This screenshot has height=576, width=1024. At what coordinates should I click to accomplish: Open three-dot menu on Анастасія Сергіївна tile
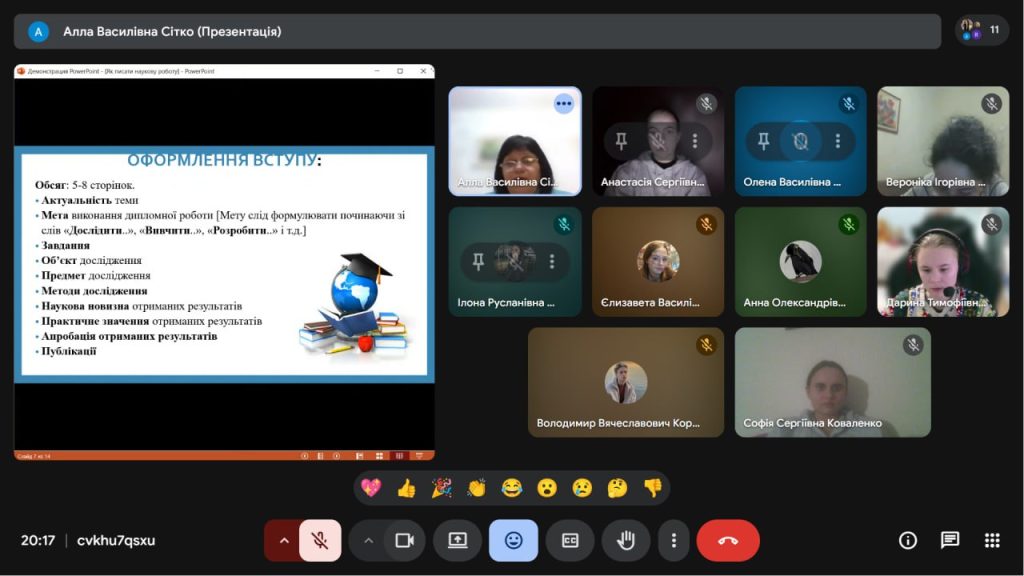coord(694,142)
